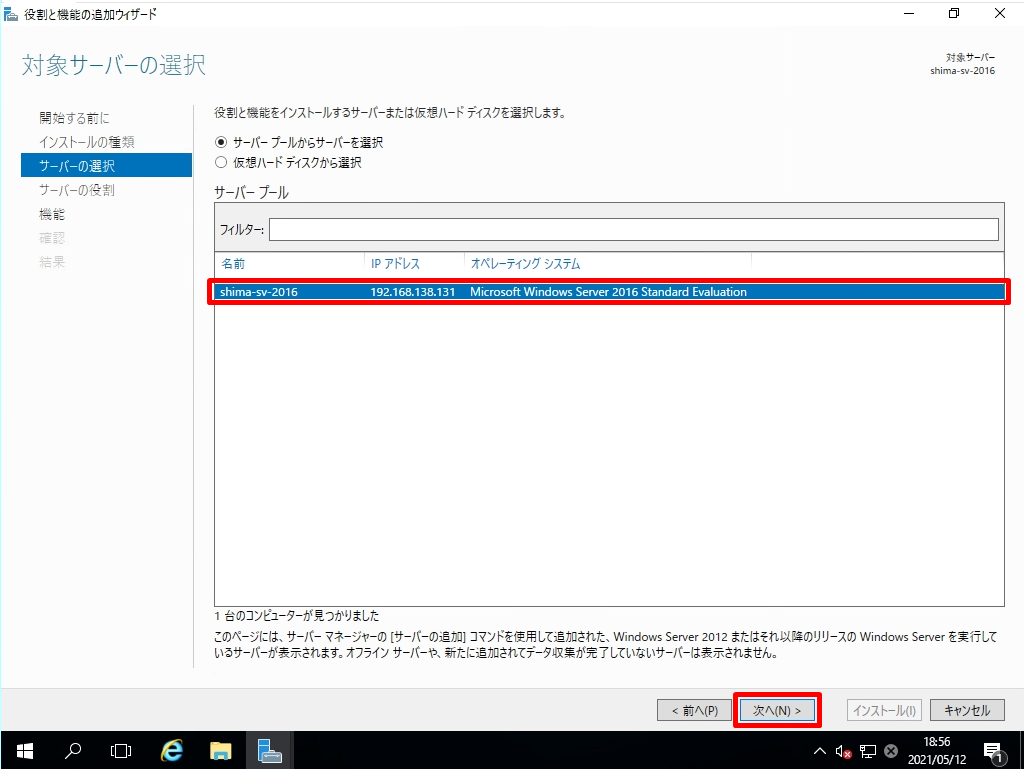Open Windows Start menu
Screen dimensions: 1024x769
(x=25, y=751)
